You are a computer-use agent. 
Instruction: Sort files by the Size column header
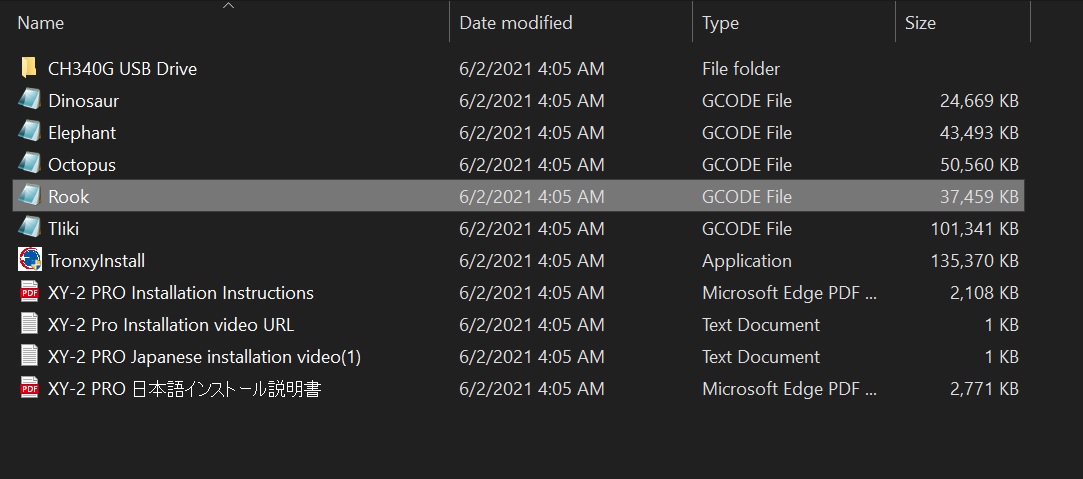[x=920, y=23]
